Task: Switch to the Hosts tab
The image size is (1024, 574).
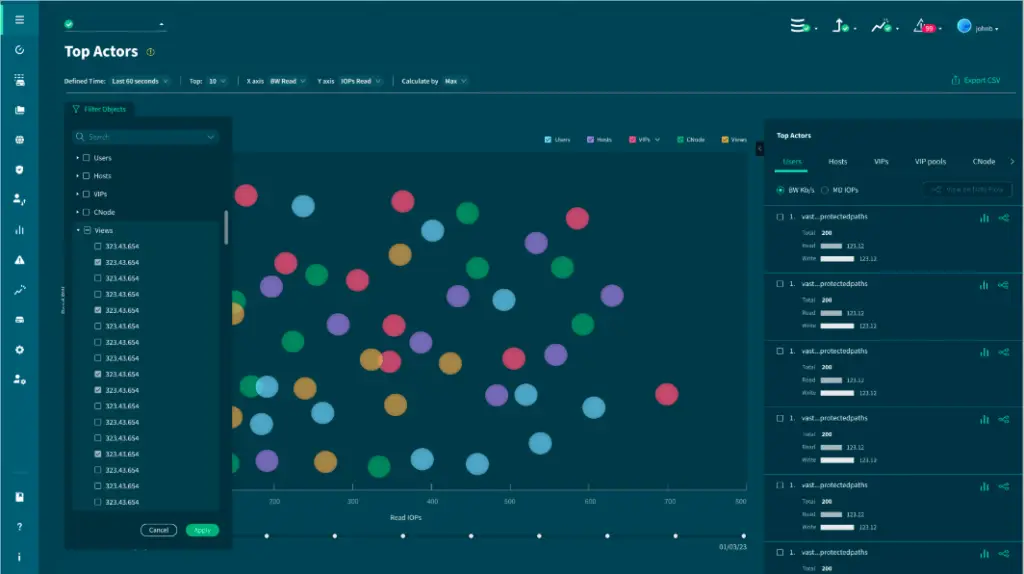Action: tap(838, 161)
